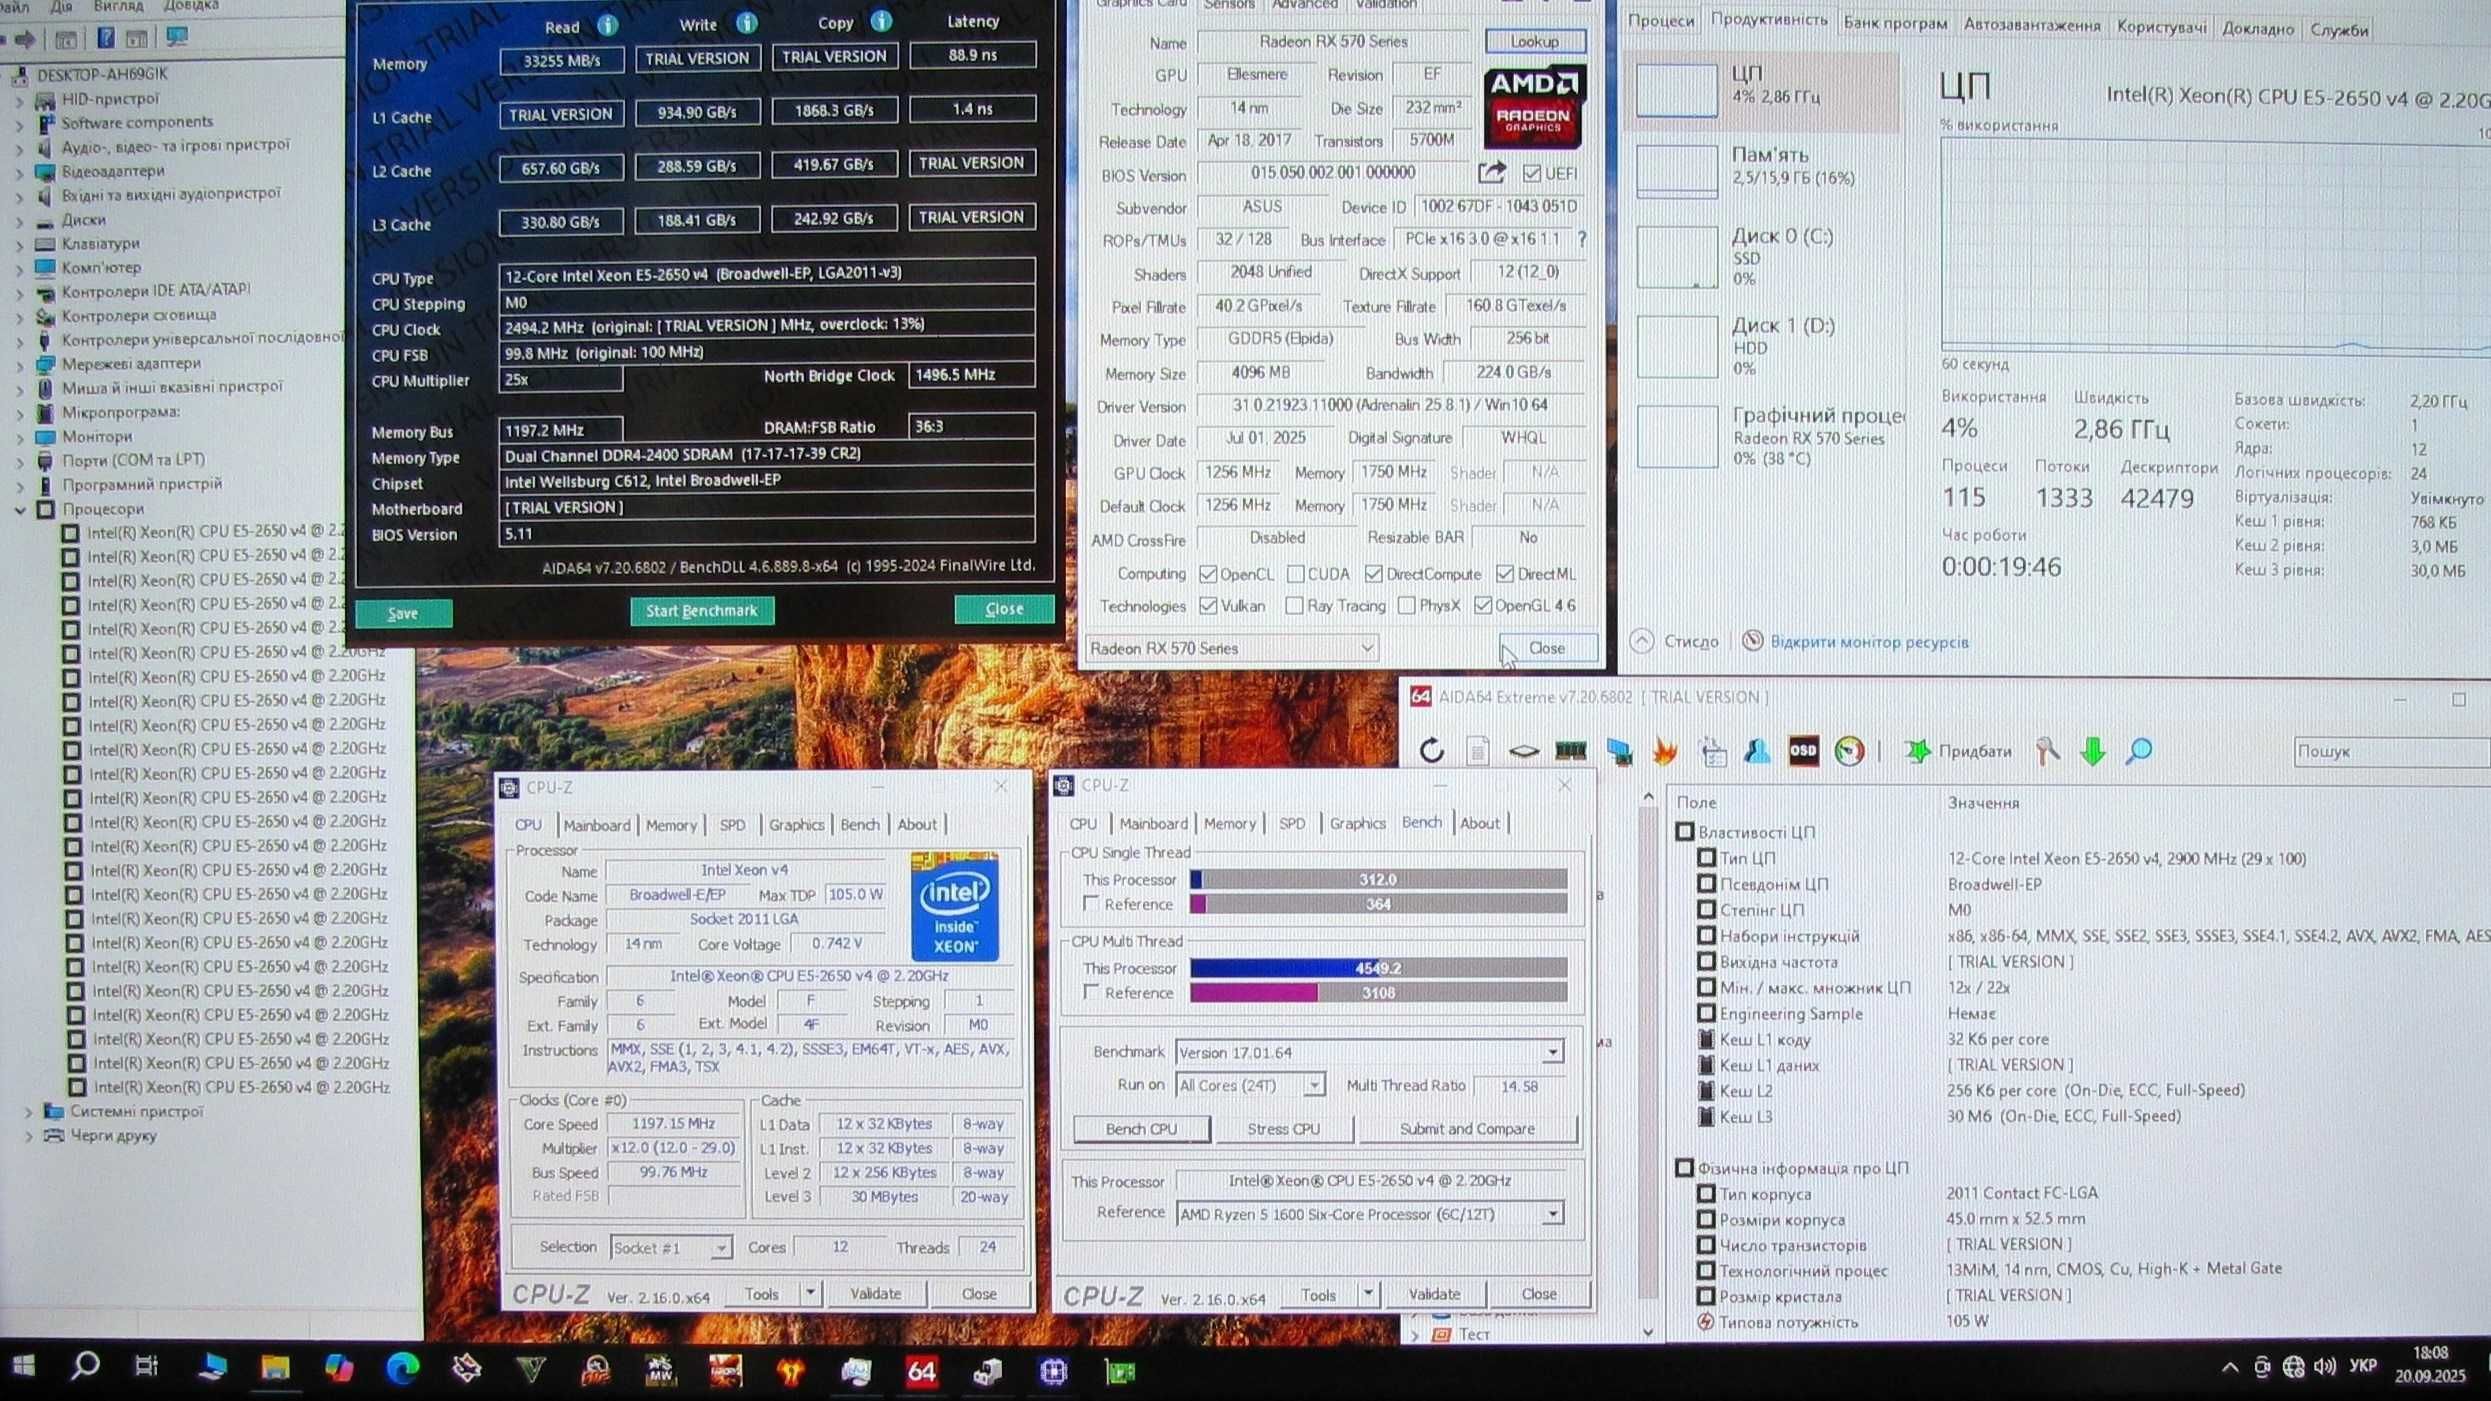The width and height of the screenshot is (2491, 1401).
Task: Collapse the Процесори node in Device Manager
Action: [x=19, y=509]
